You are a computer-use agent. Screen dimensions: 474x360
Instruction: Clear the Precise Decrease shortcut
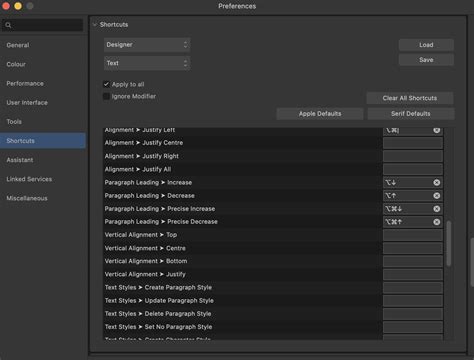(x=436, y=222)
